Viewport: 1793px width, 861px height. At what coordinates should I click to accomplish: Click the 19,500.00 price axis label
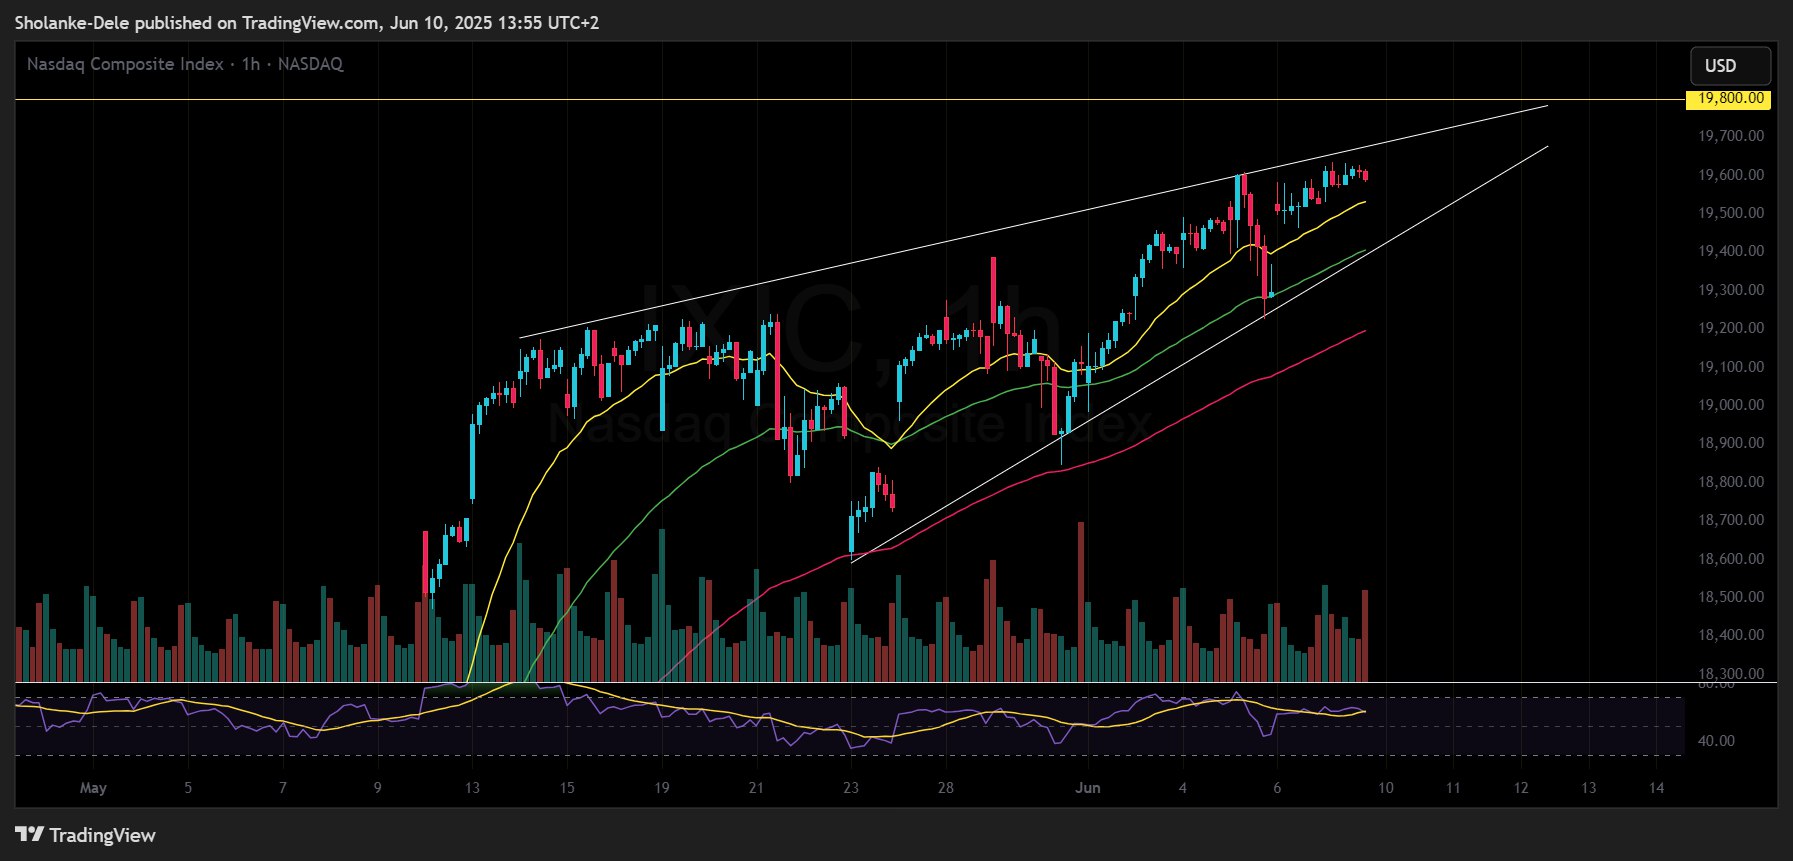pos(1731,213)
